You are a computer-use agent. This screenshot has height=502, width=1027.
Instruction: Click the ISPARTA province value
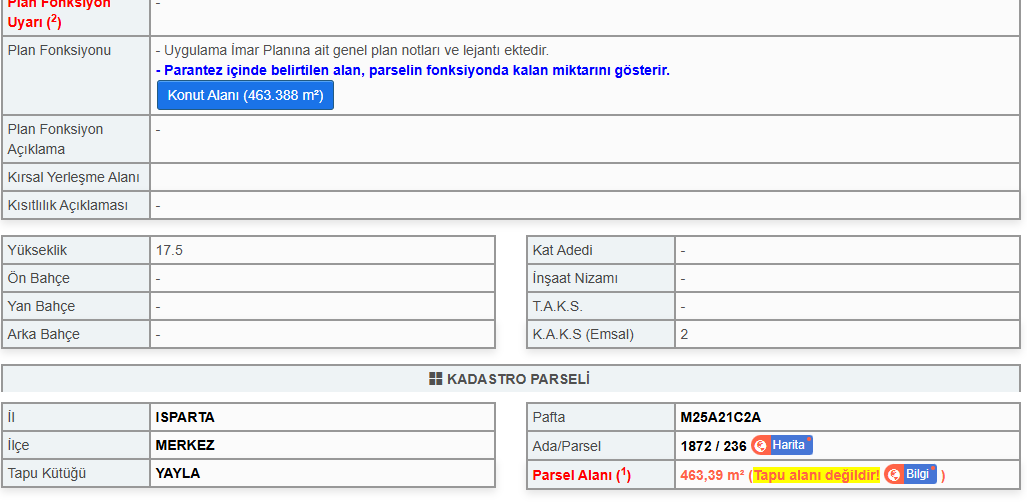pyautogui.click(x=185, y=417)
